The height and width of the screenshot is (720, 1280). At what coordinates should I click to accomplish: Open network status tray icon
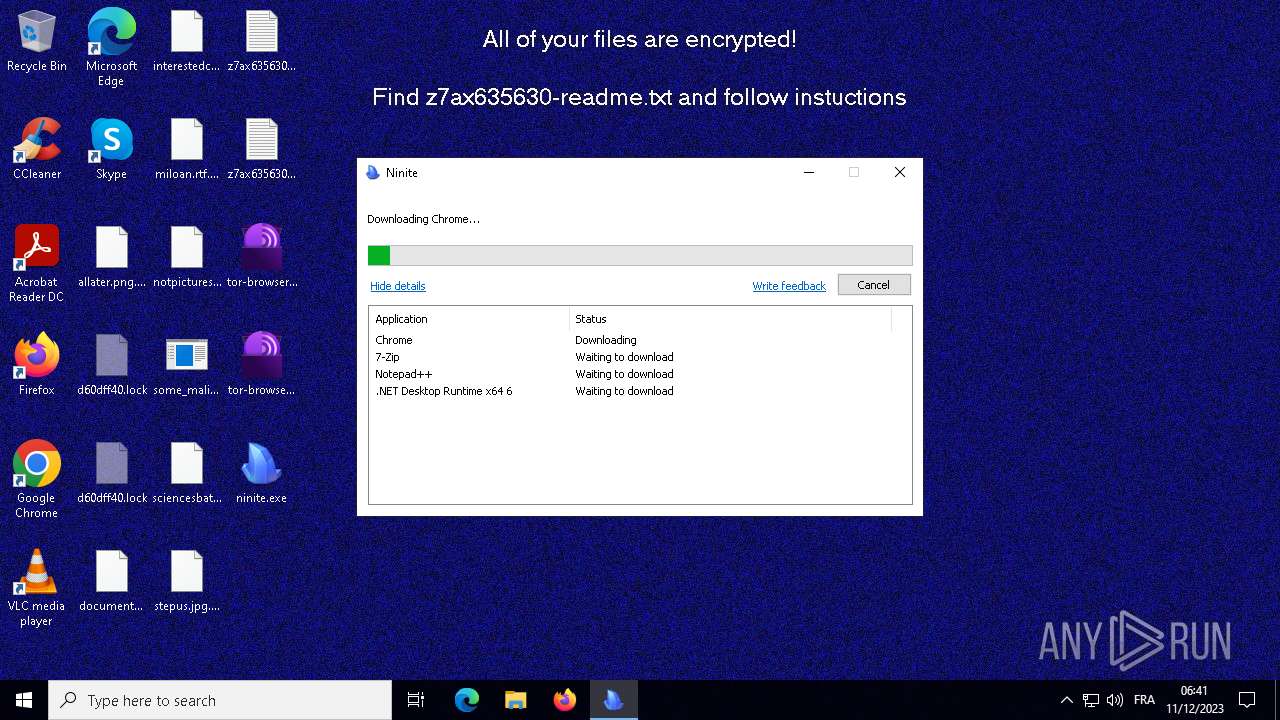click(1091, 700)
